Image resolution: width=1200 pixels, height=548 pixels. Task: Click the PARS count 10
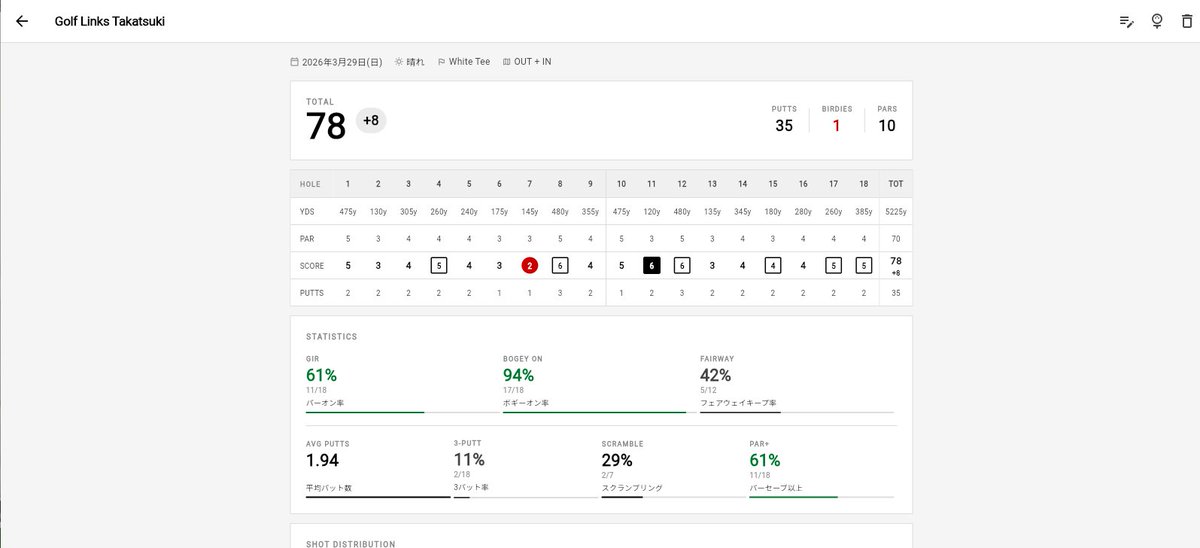[887, 126]
